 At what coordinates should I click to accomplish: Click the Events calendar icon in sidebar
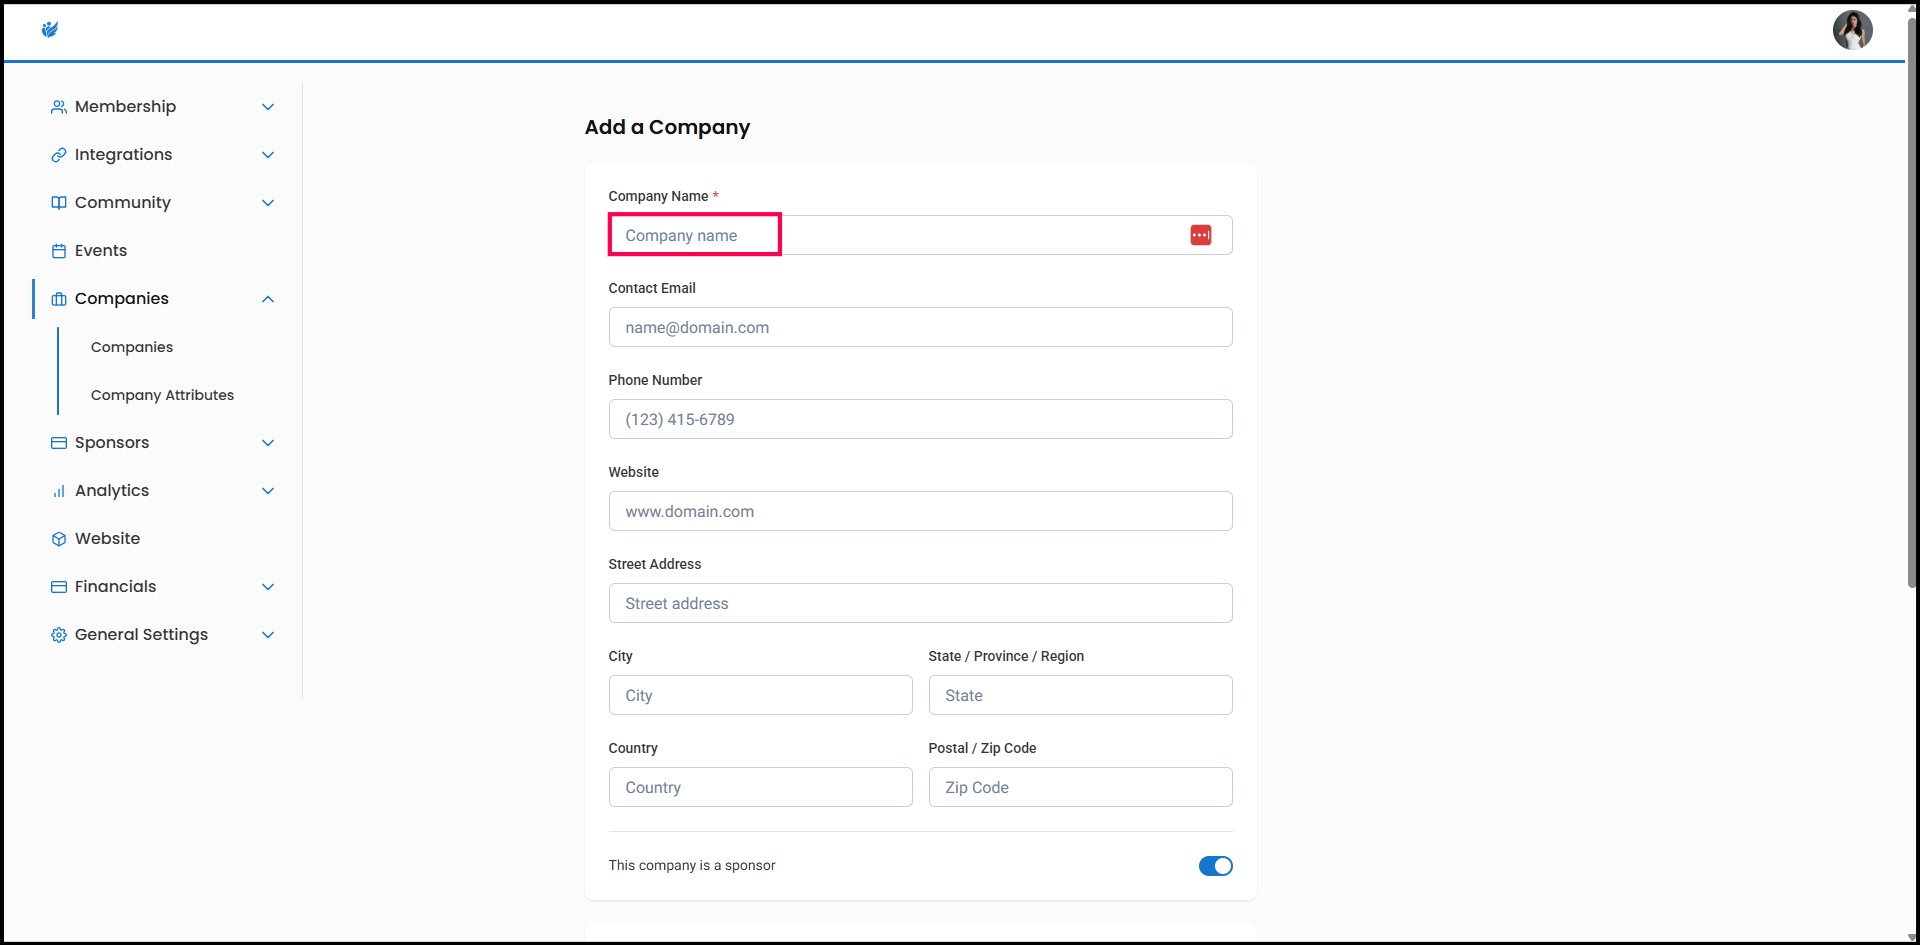(x=59, y=251)
